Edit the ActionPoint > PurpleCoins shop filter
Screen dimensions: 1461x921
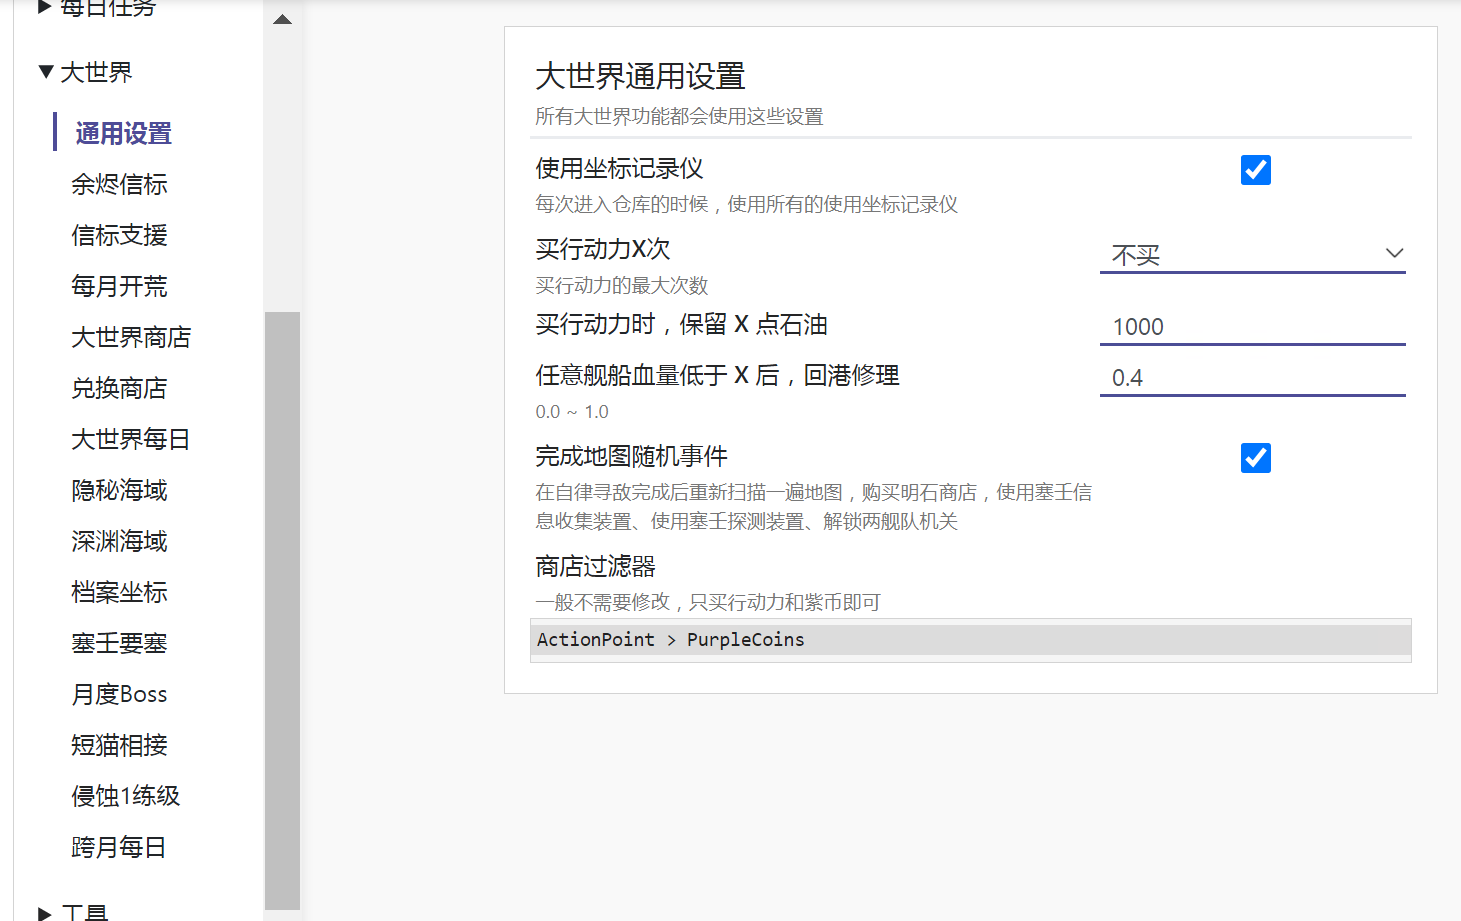tap(970, 640)
